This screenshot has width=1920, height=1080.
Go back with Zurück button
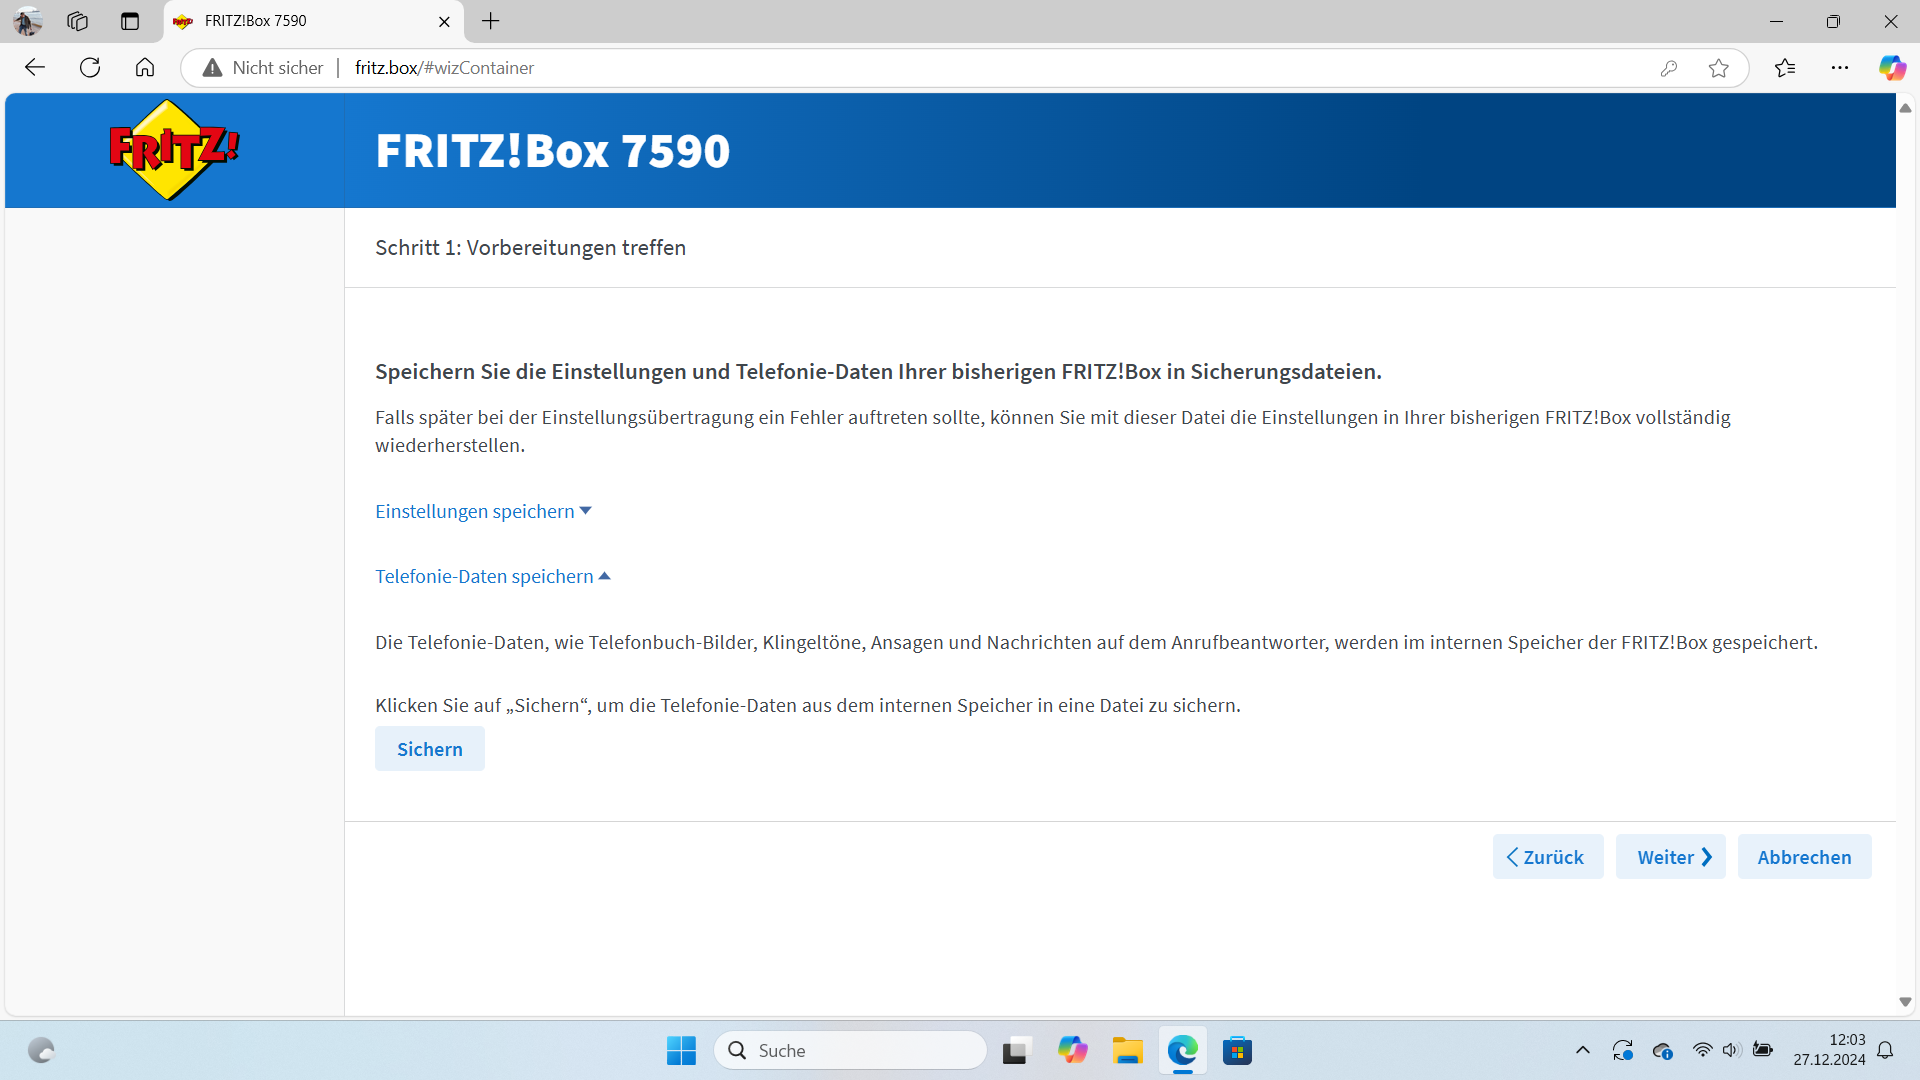tap(1547, 857)
